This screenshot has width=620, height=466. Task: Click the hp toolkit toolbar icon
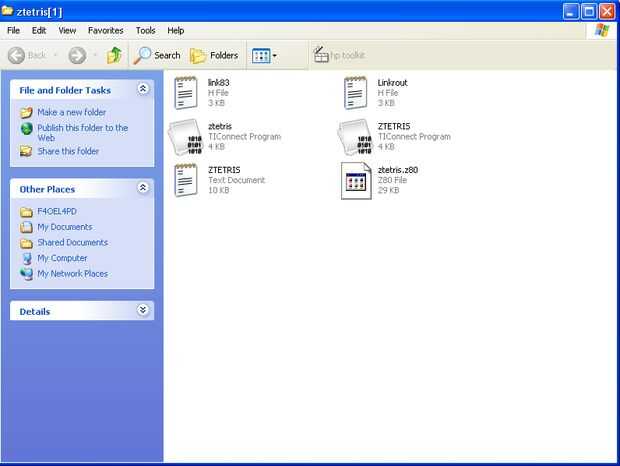click(x=321, y=55)
